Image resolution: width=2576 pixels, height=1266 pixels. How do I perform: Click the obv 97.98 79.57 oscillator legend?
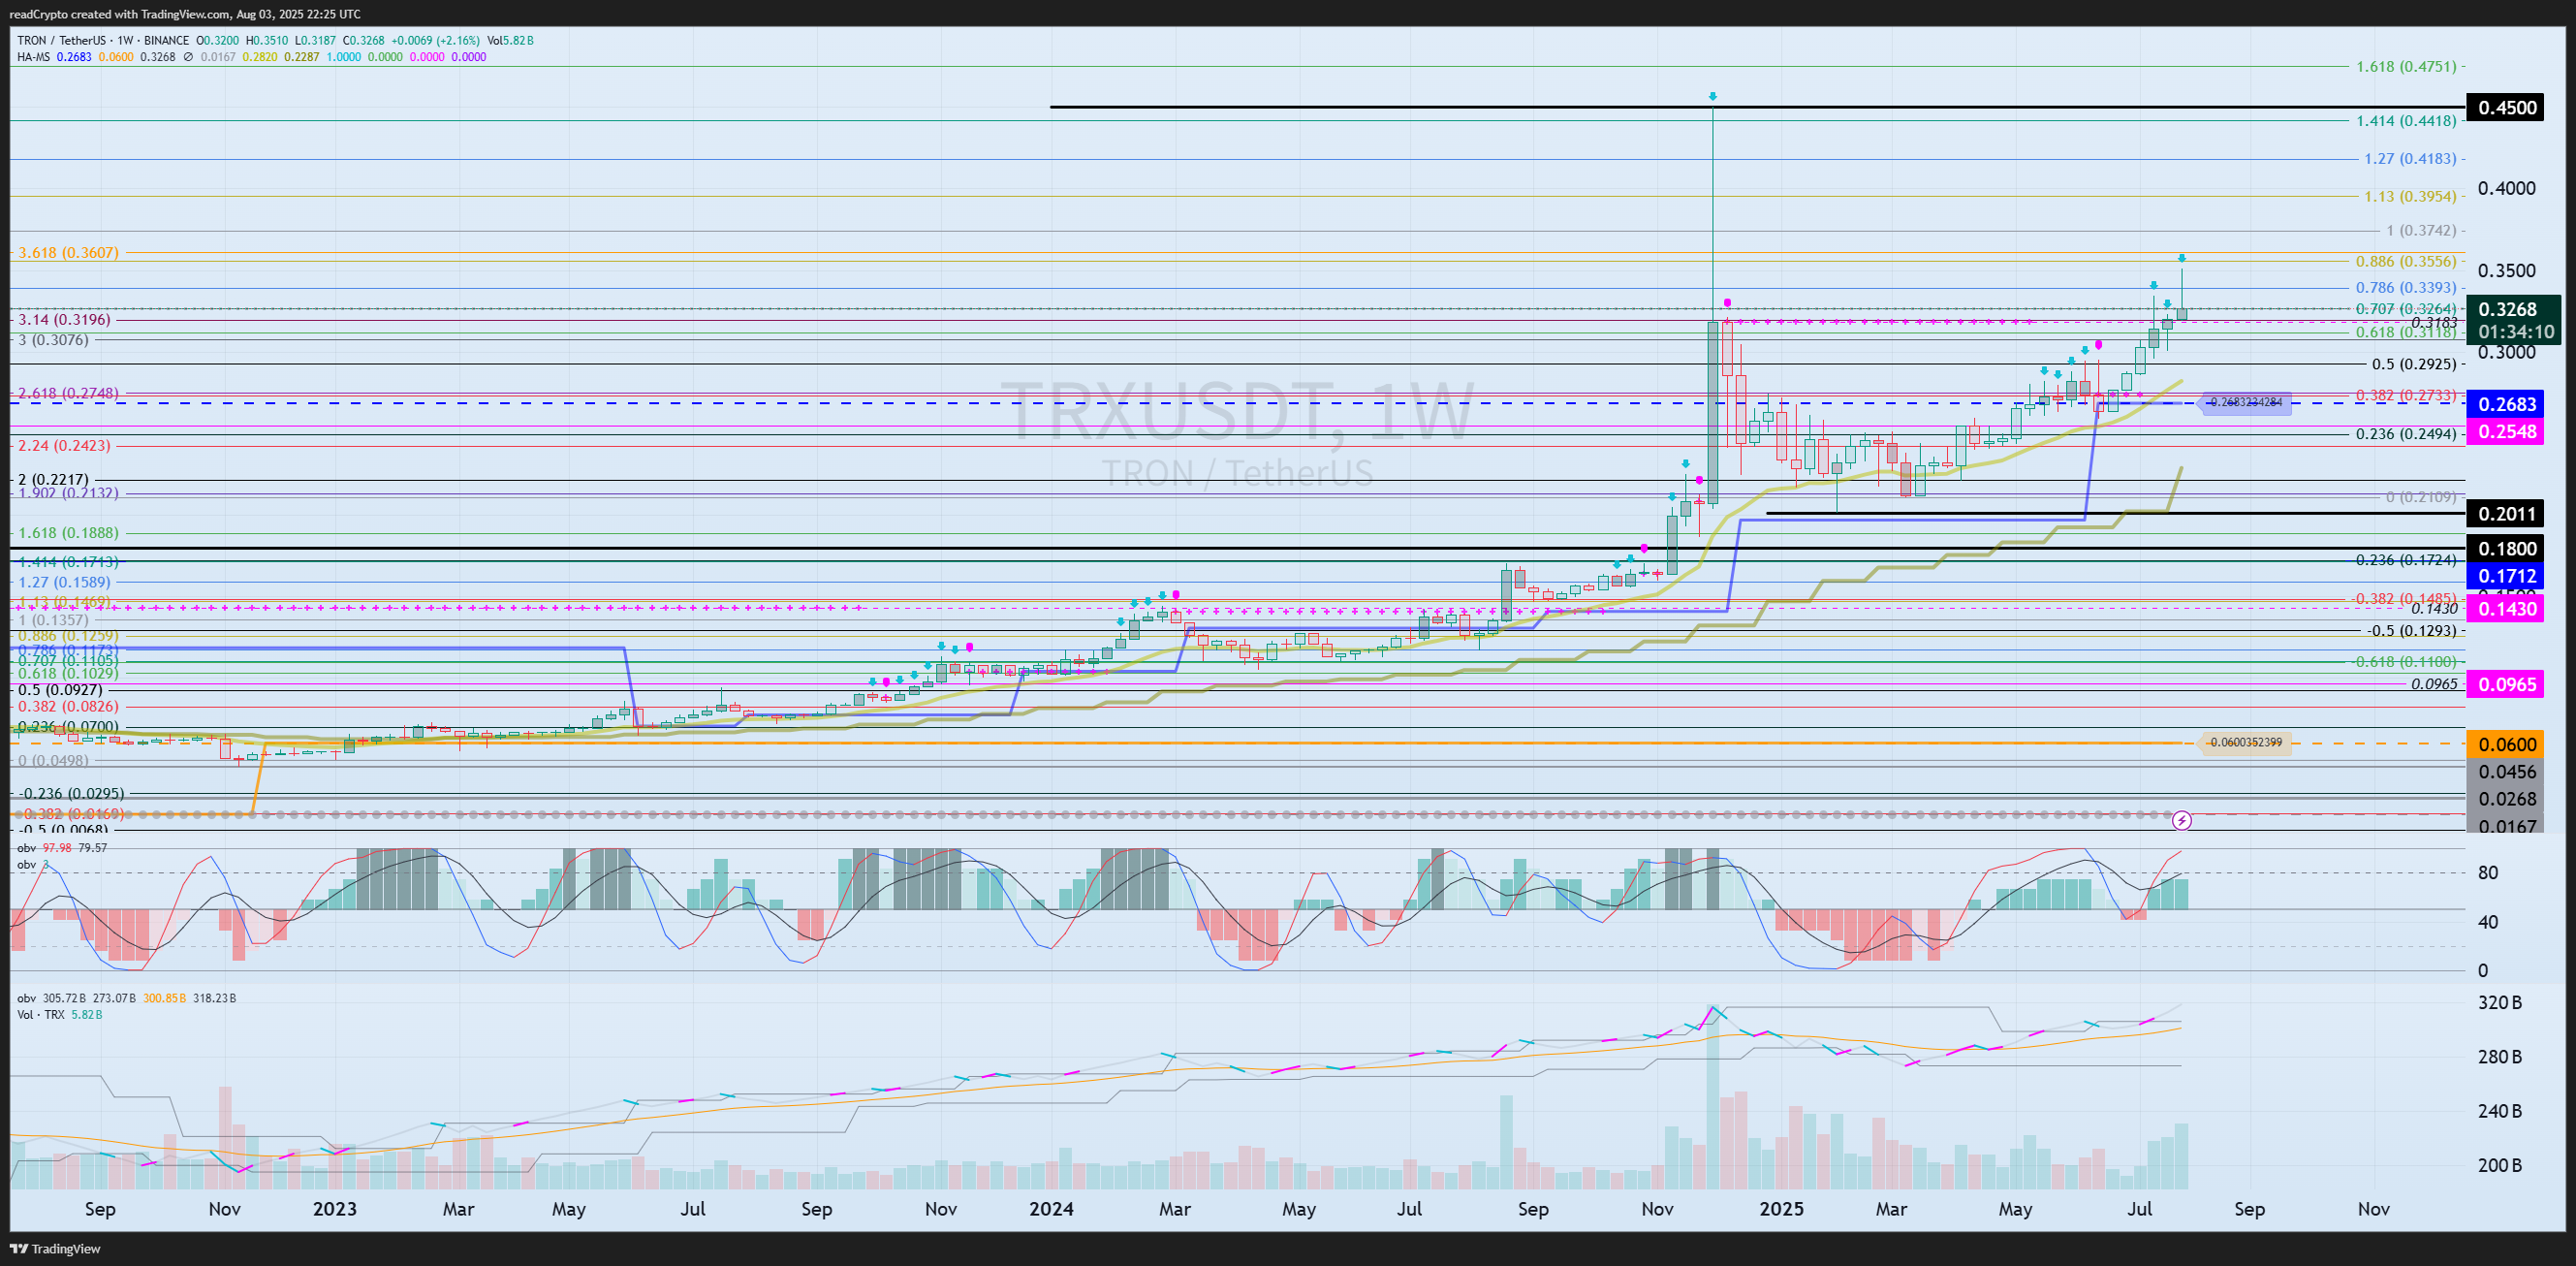62,848
